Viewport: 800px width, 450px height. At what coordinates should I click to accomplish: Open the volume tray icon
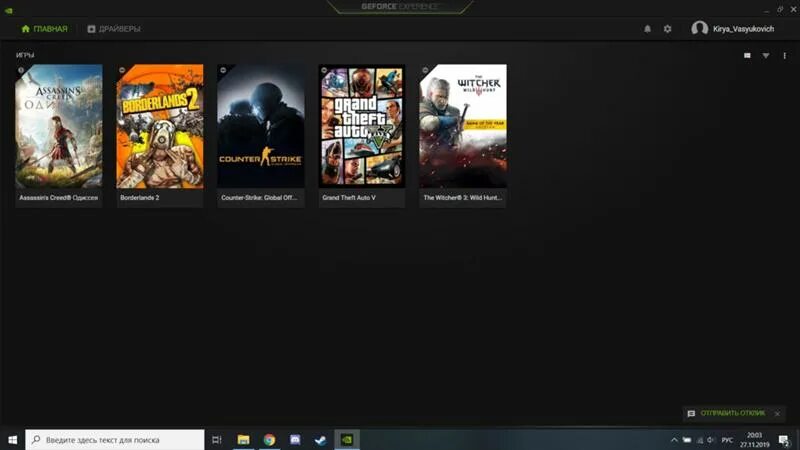click(x=711, y=440)
